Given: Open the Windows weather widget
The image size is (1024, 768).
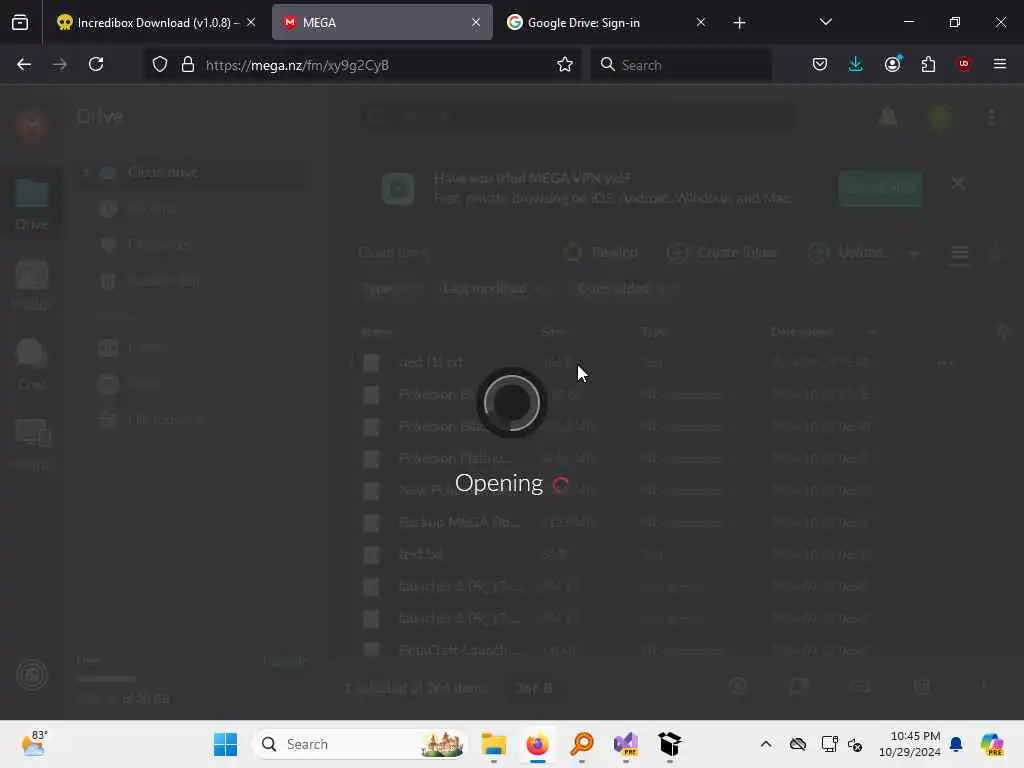Looking at the screenshot, I should click(x=35, y=744).
